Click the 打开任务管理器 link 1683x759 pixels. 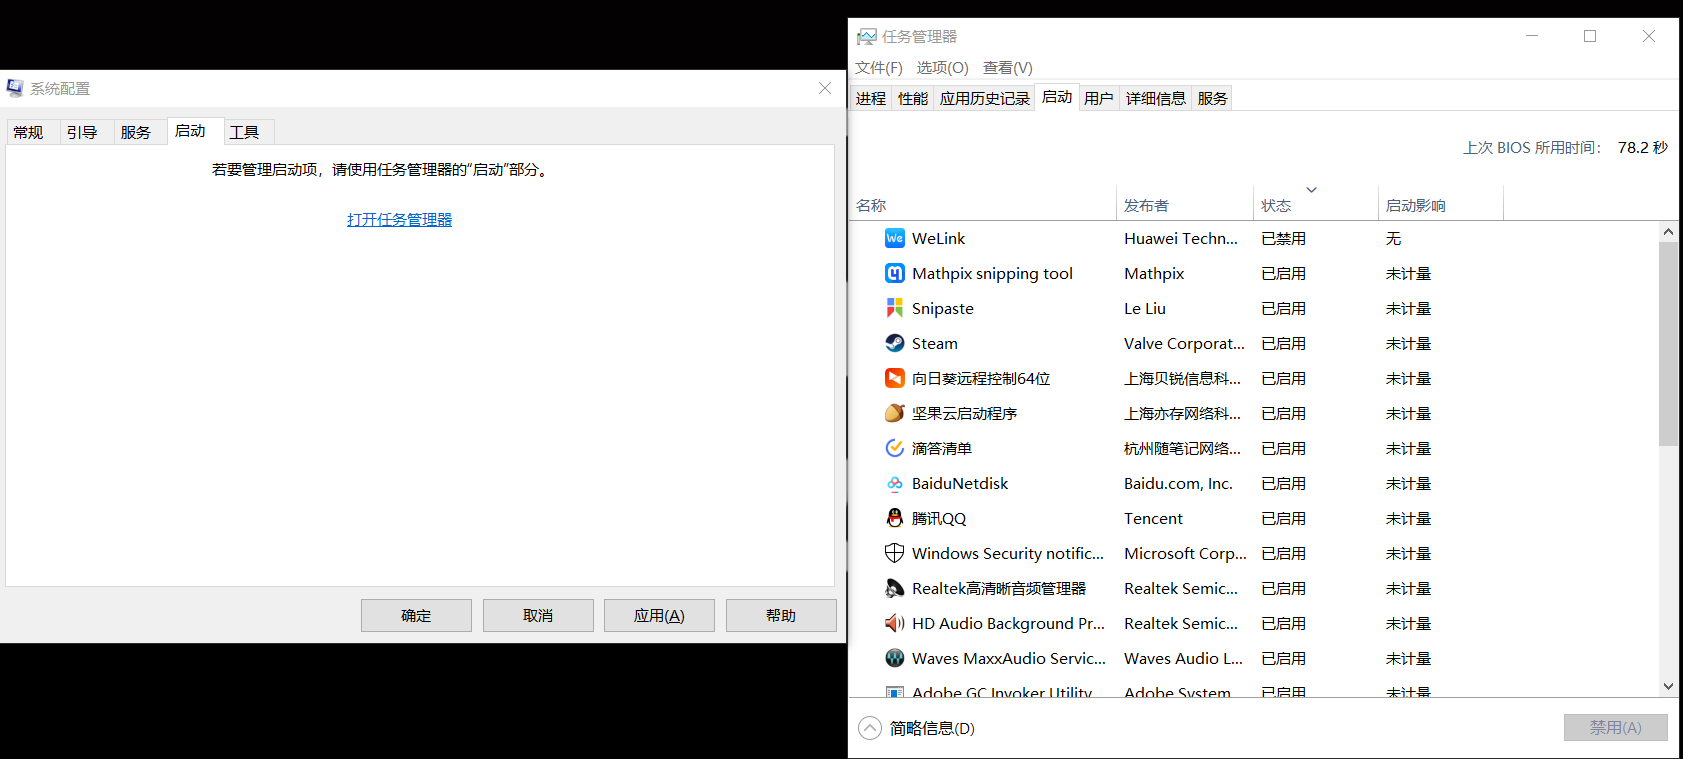(399, 219)
